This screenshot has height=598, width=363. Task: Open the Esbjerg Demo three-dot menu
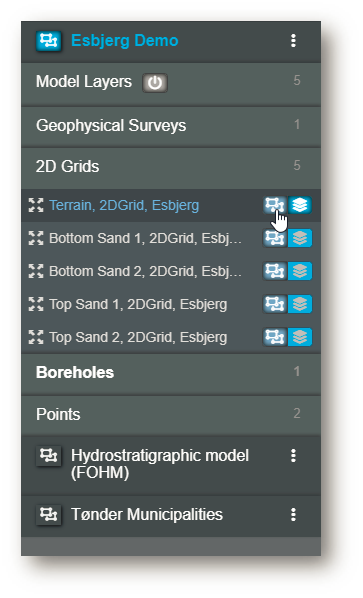click(x=293, y=41)
